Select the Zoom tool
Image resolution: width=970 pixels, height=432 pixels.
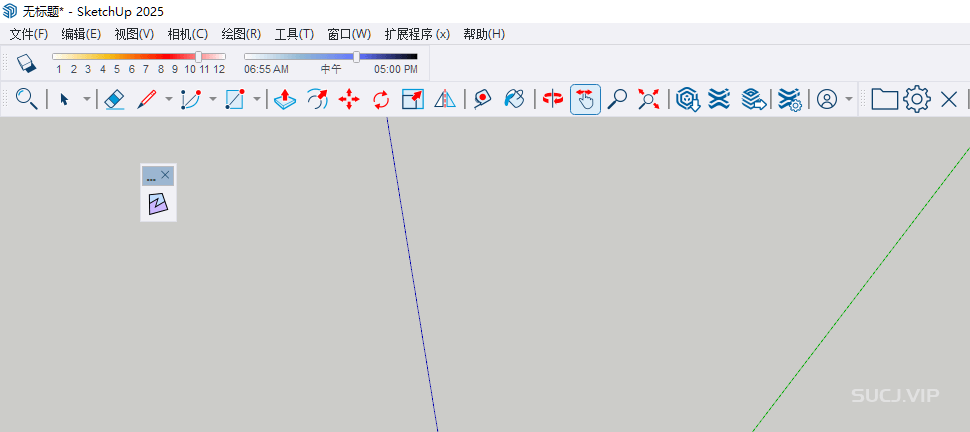pos(617,99)
